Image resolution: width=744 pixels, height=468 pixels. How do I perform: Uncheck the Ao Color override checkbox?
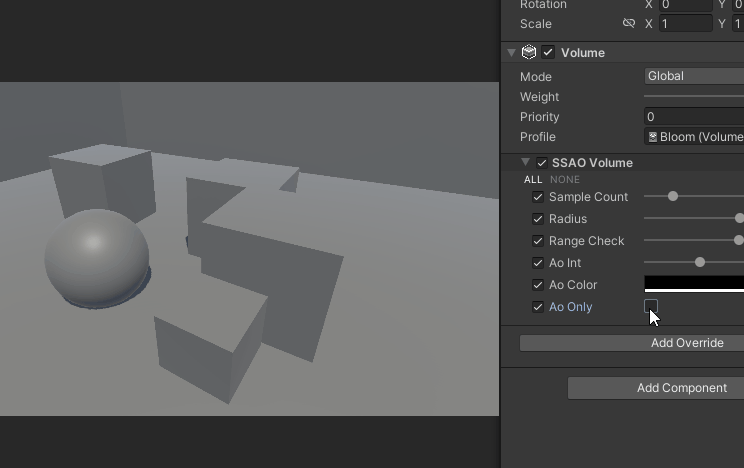(538, 285)
